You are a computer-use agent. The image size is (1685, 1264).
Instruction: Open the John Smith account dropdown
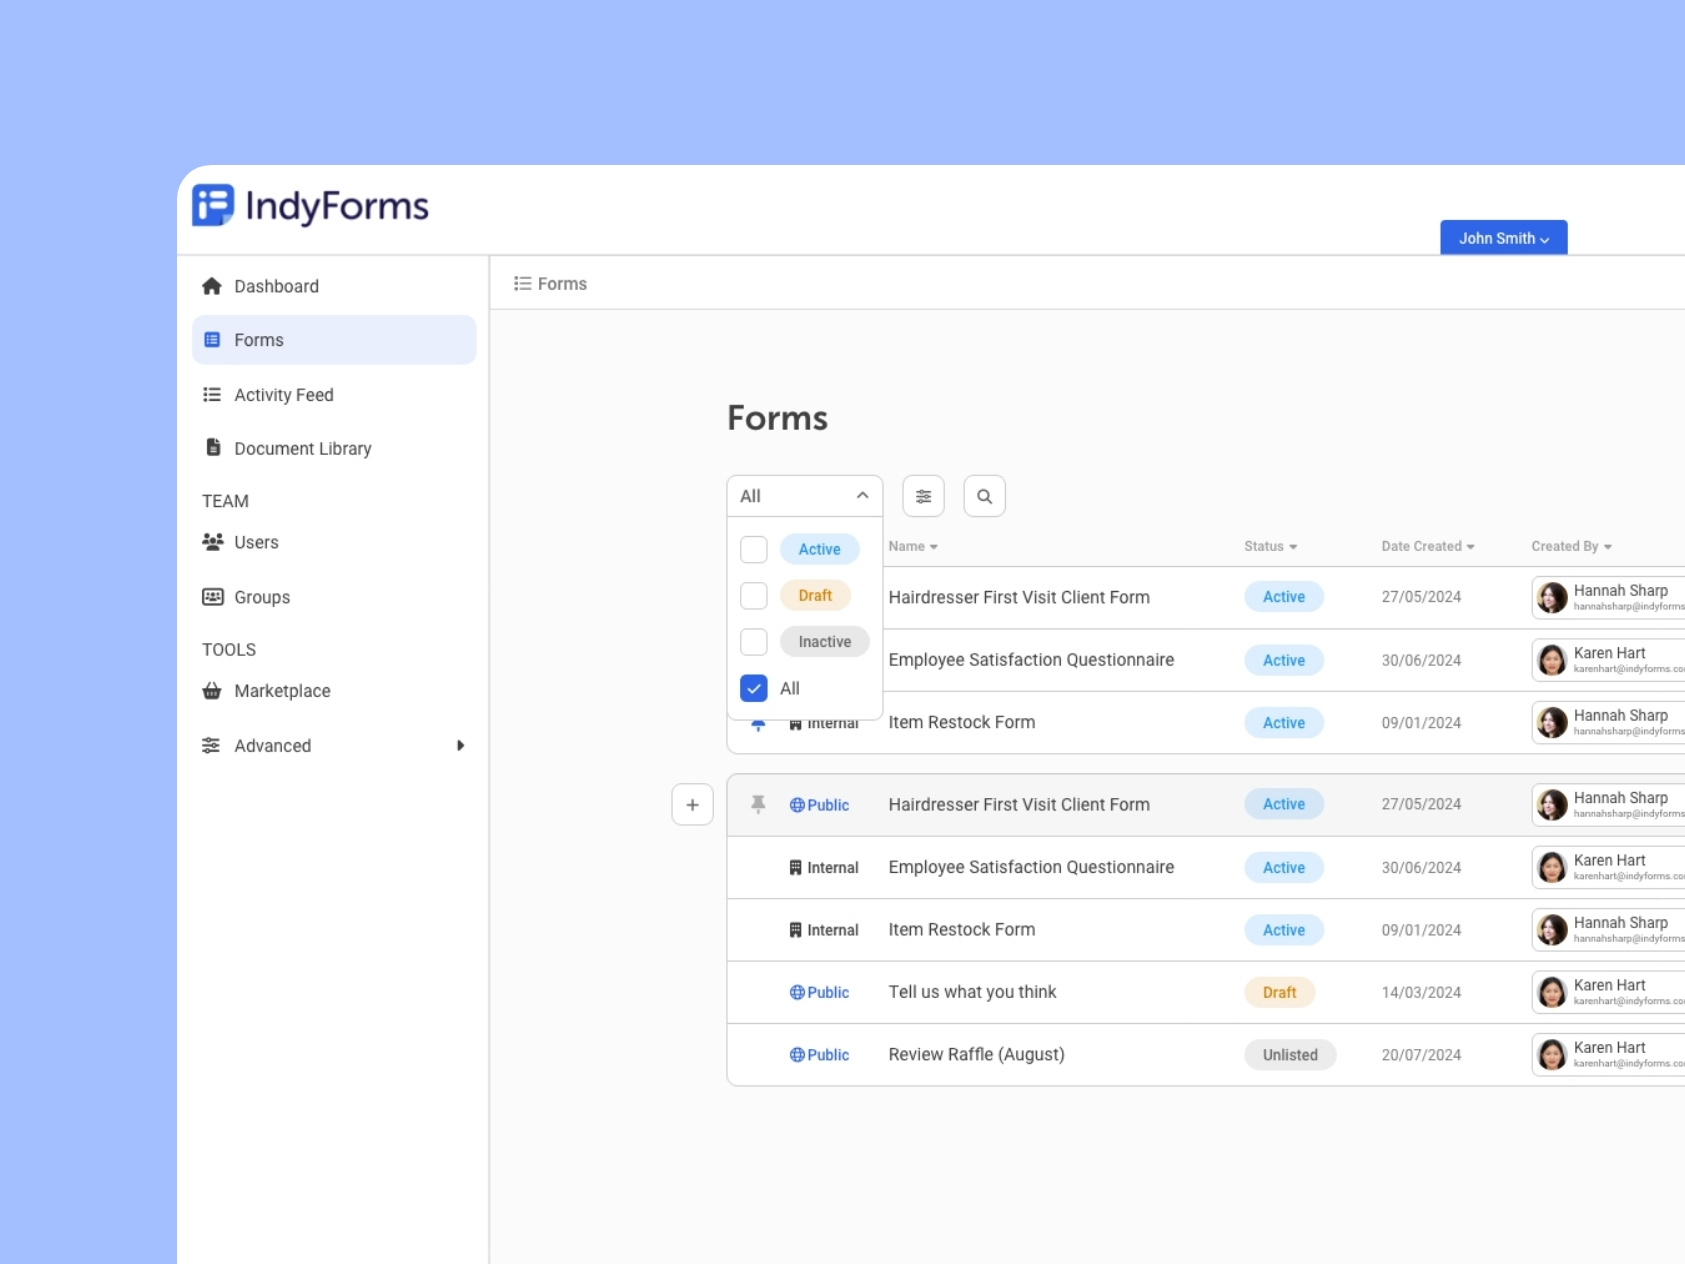pos(1503,238)
